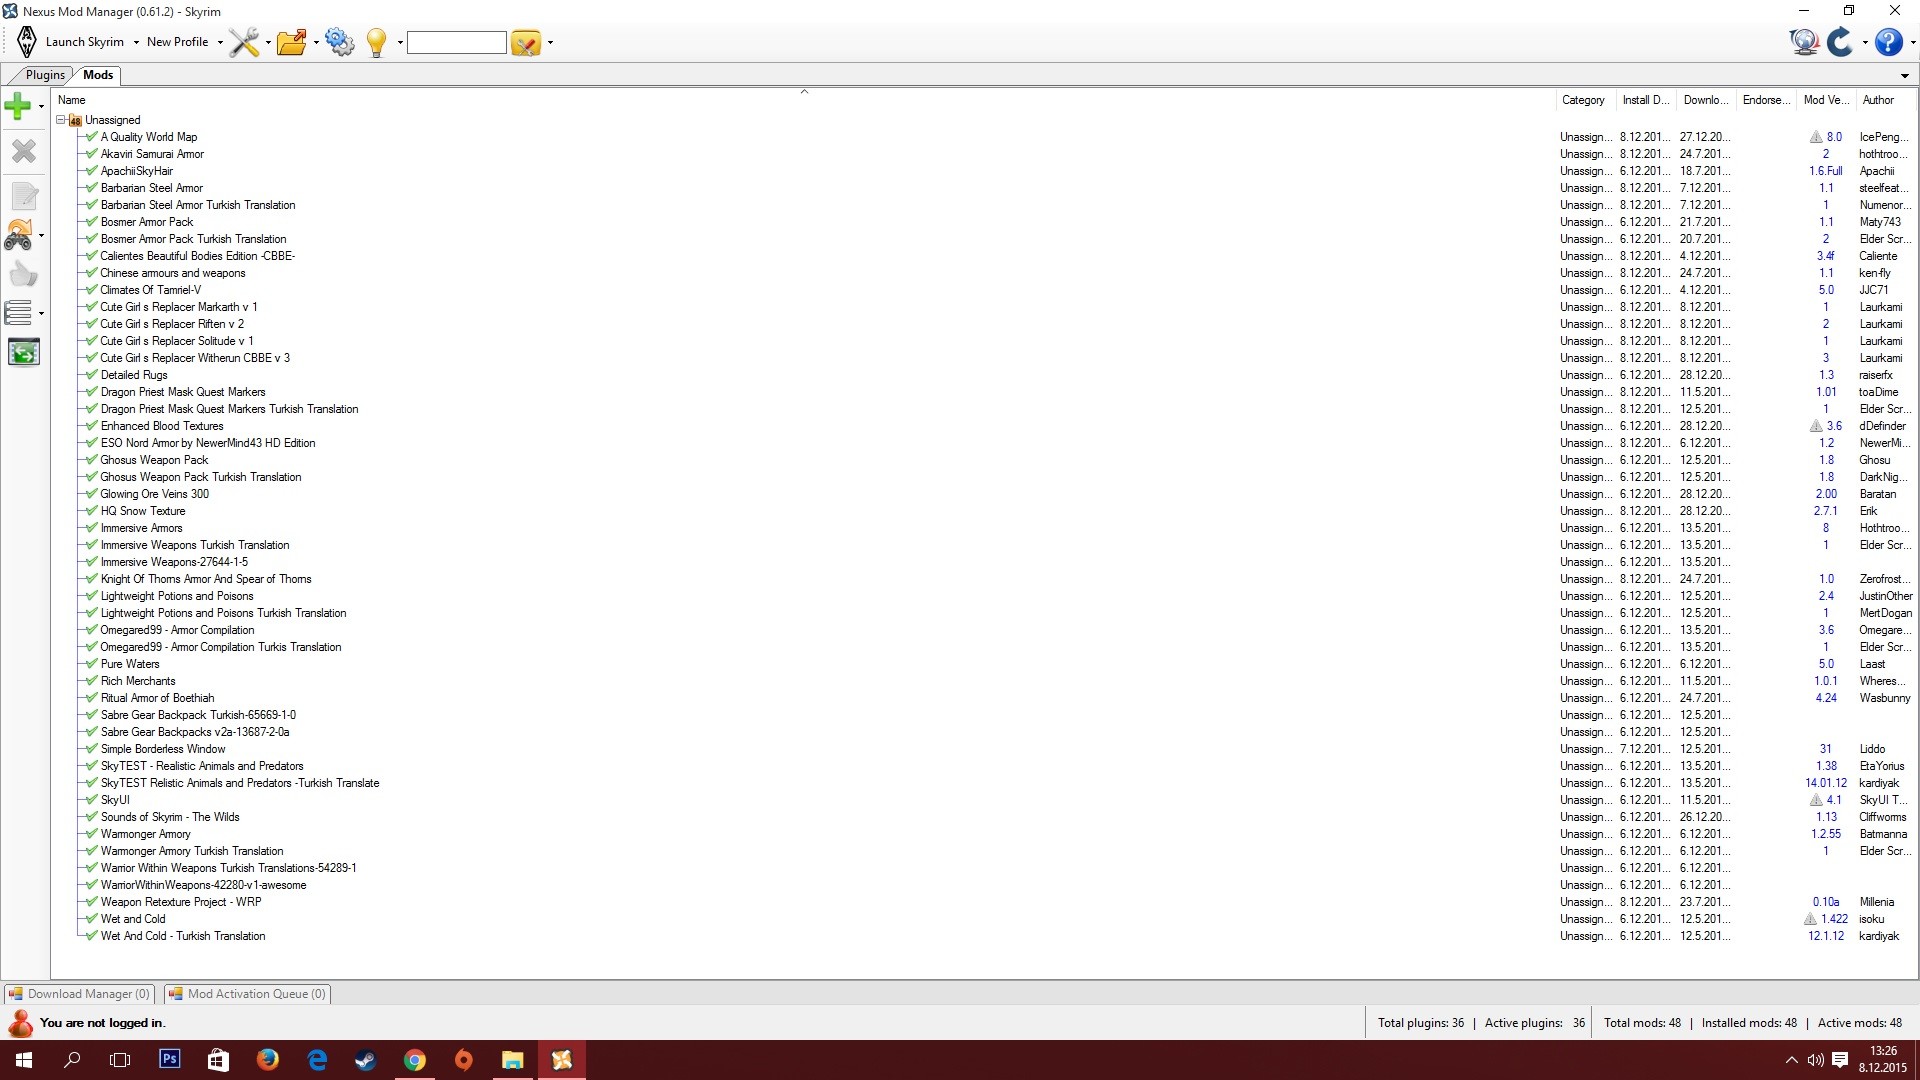Open Photoshop from the taskbar
Screen dimensions: 1920x1080
point(170,1059)
